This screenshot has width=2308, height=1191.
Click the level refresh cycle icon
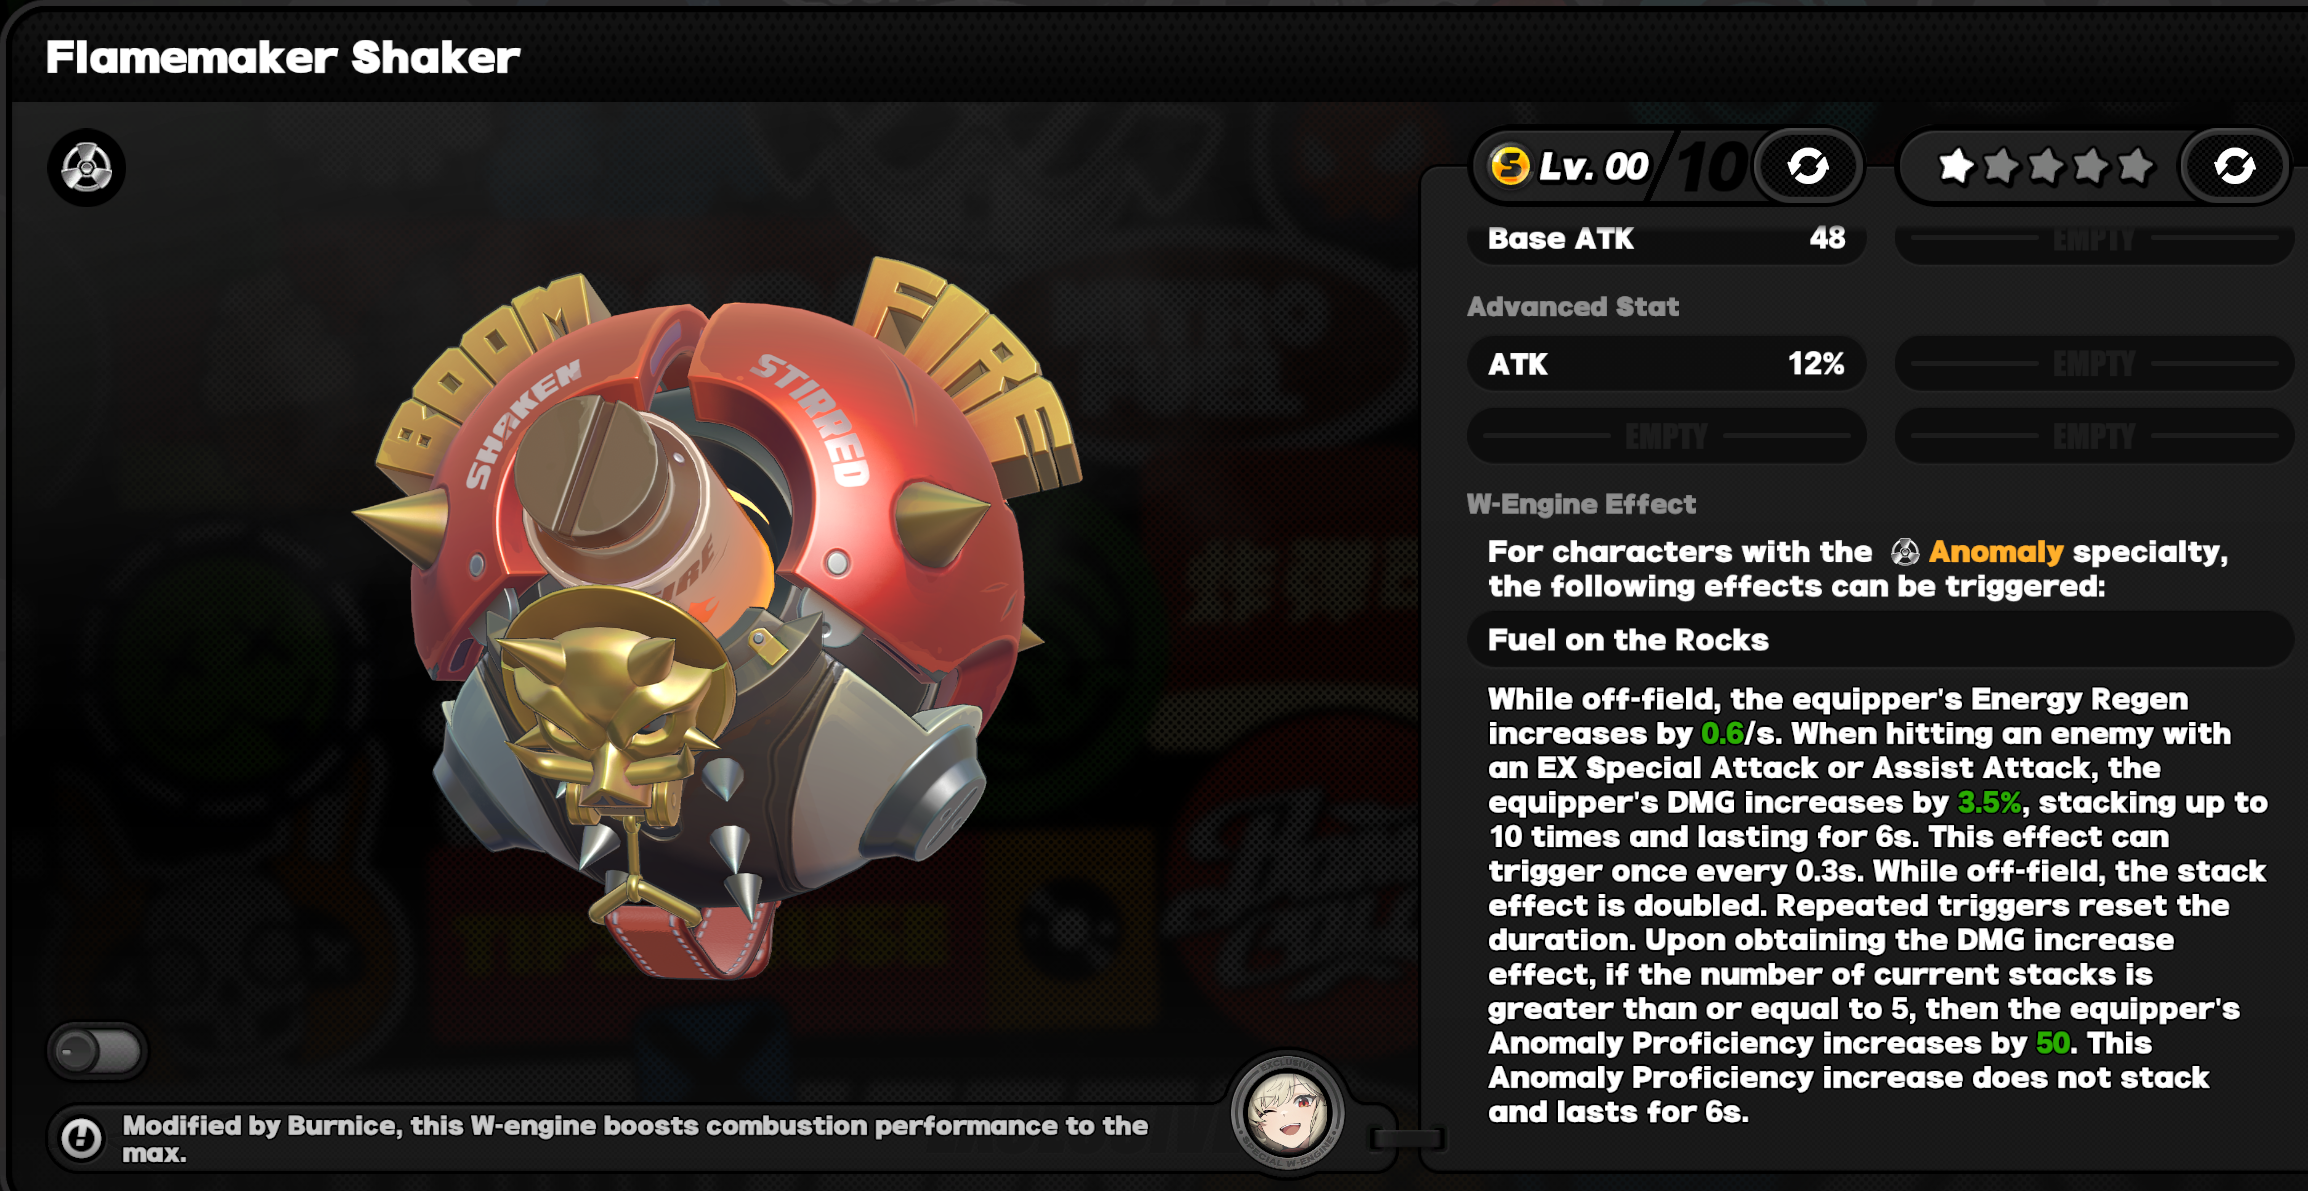[x=1808, y=166]
